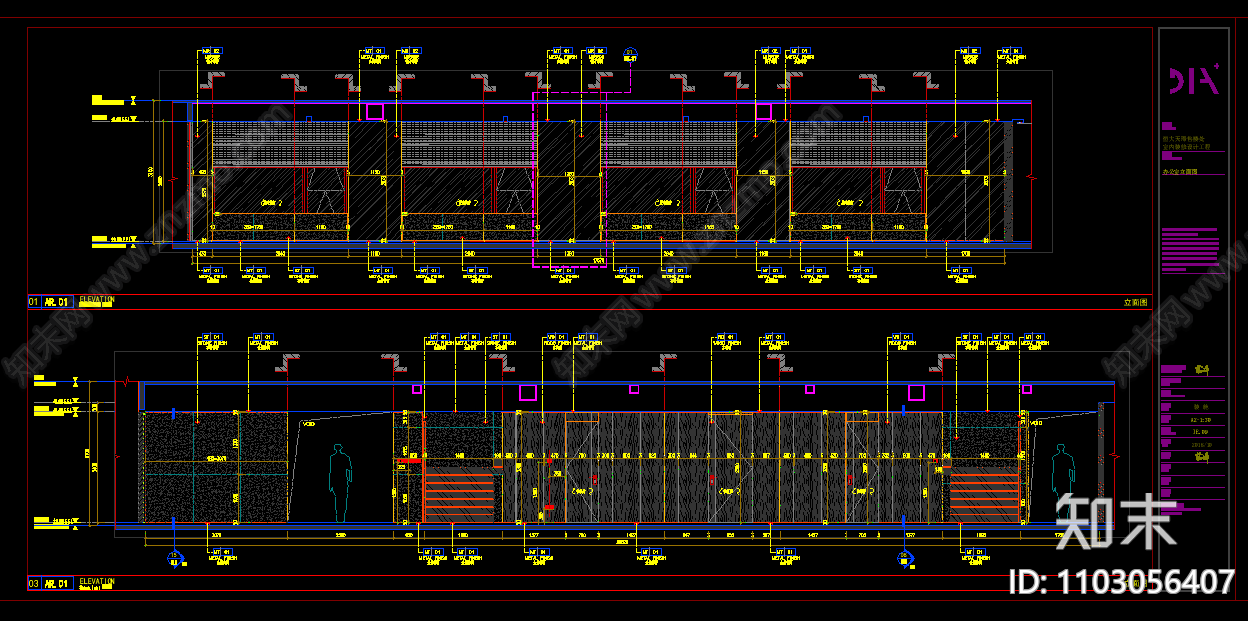Select the 立面图 label at the upper elevation's right
Screen dimensions: 1248x621
[x=1136, y=301]
